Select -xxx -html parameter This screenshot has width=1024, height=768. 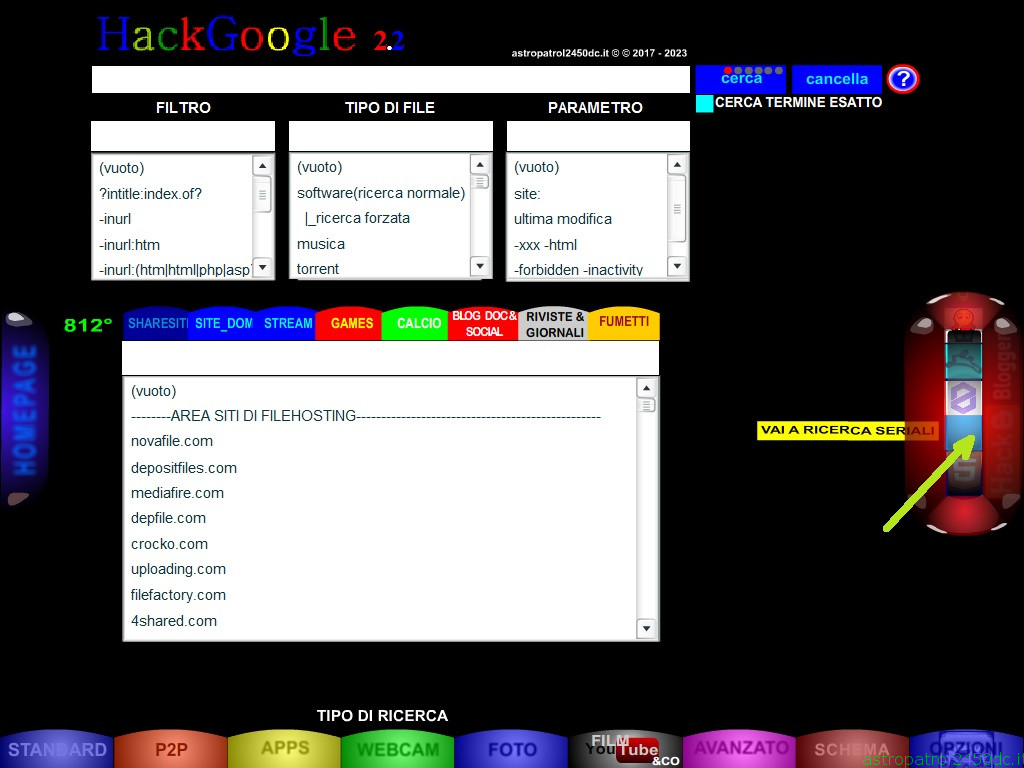click(x=545, y=245)
